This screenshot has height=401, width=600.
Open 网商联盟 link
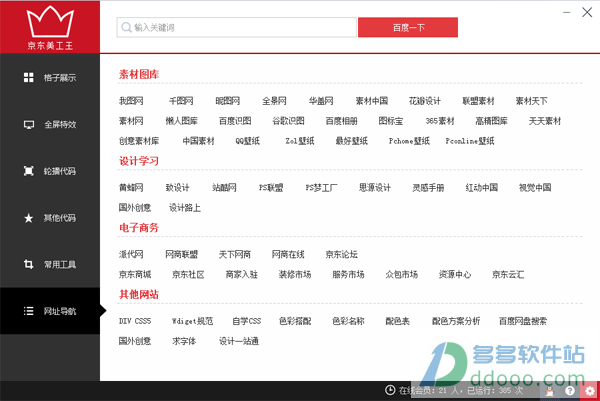pos(181,254)
